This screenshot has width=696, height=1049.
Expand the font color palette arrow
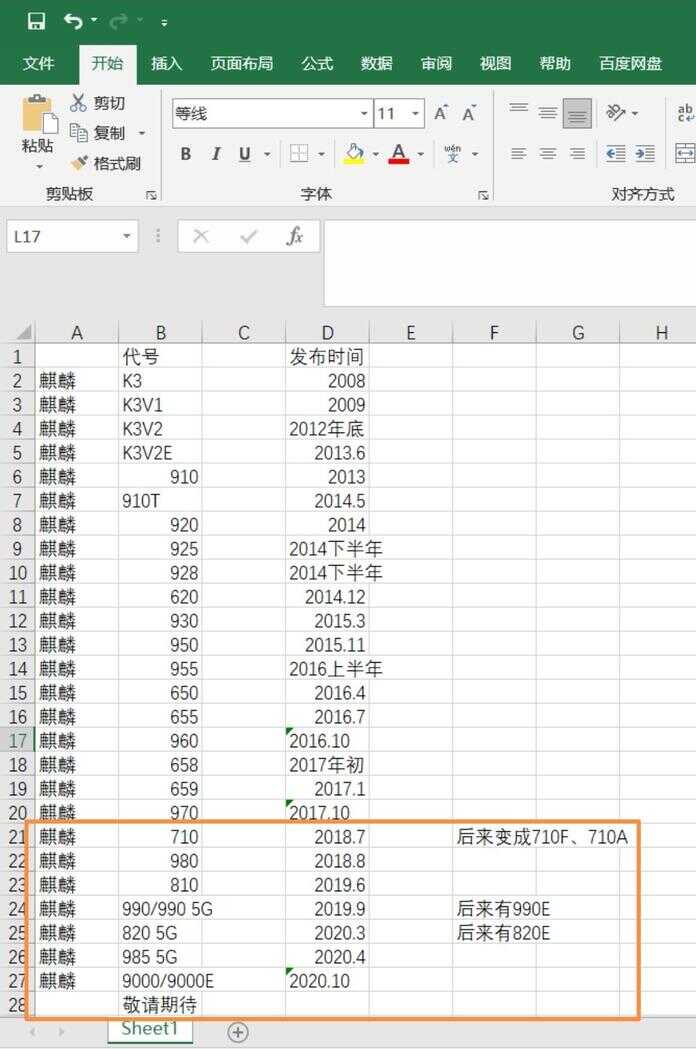pyautogui.click(x=420, y=155)
